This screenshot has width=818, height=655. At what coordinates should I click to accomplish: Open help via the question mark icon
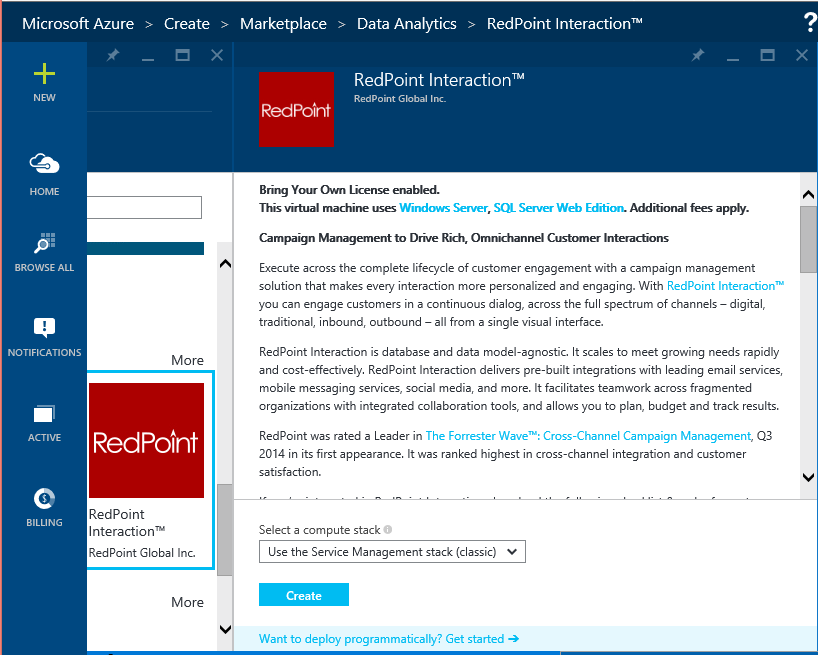pos(810,21)
